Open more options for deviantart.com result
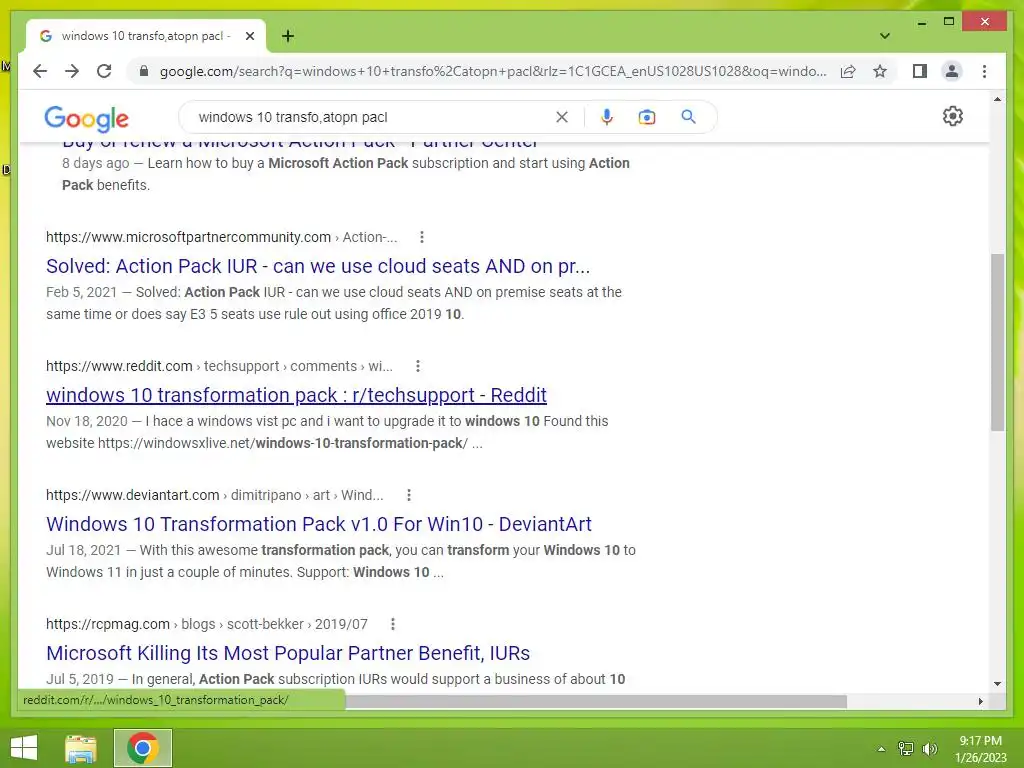Image resolution: width=1024 pixels, height=768 pixels. coord(409,495)
